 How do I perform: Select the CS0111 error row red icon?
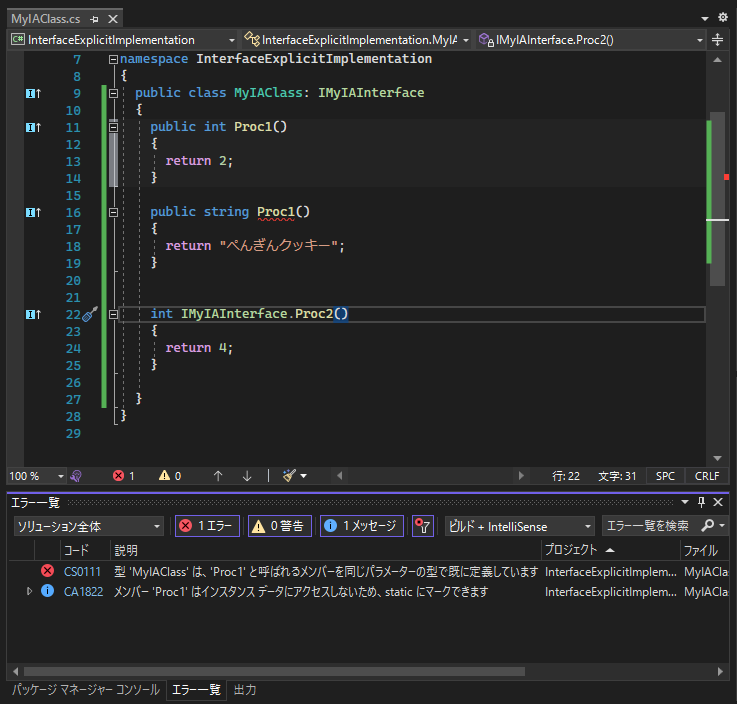(47, 571)
